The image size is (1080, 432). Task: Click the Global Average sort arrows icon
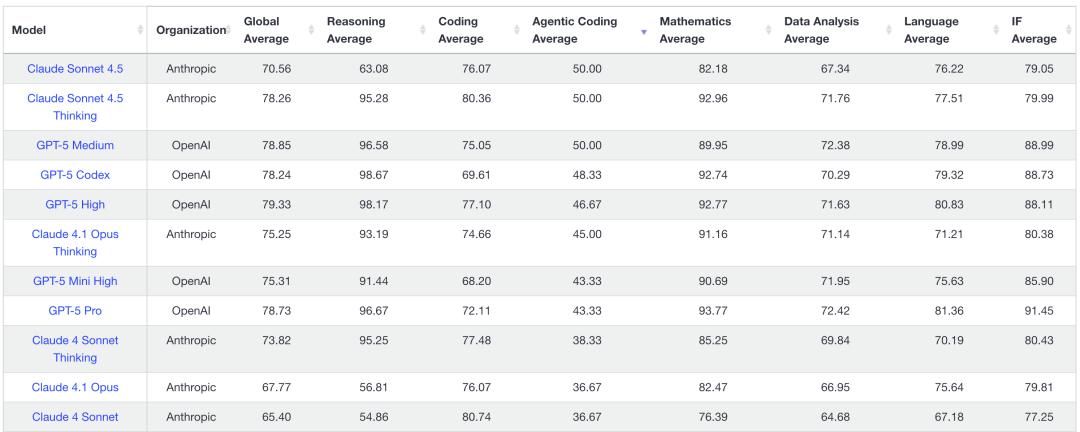coord(310,31)
